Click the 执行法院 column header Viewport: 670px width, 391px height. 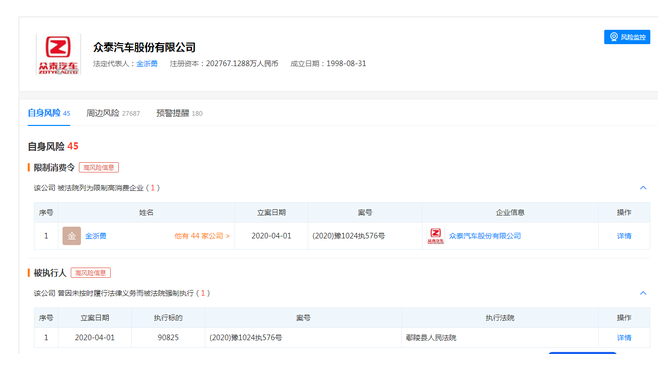coord(500,318)
